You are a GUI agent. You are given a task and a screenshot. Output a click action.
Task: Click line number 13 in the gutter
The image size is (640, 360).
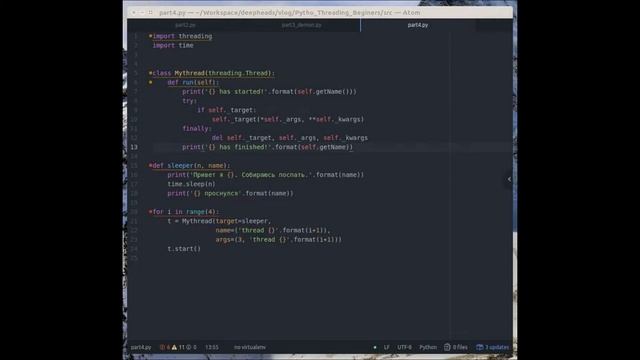[134, 147]
